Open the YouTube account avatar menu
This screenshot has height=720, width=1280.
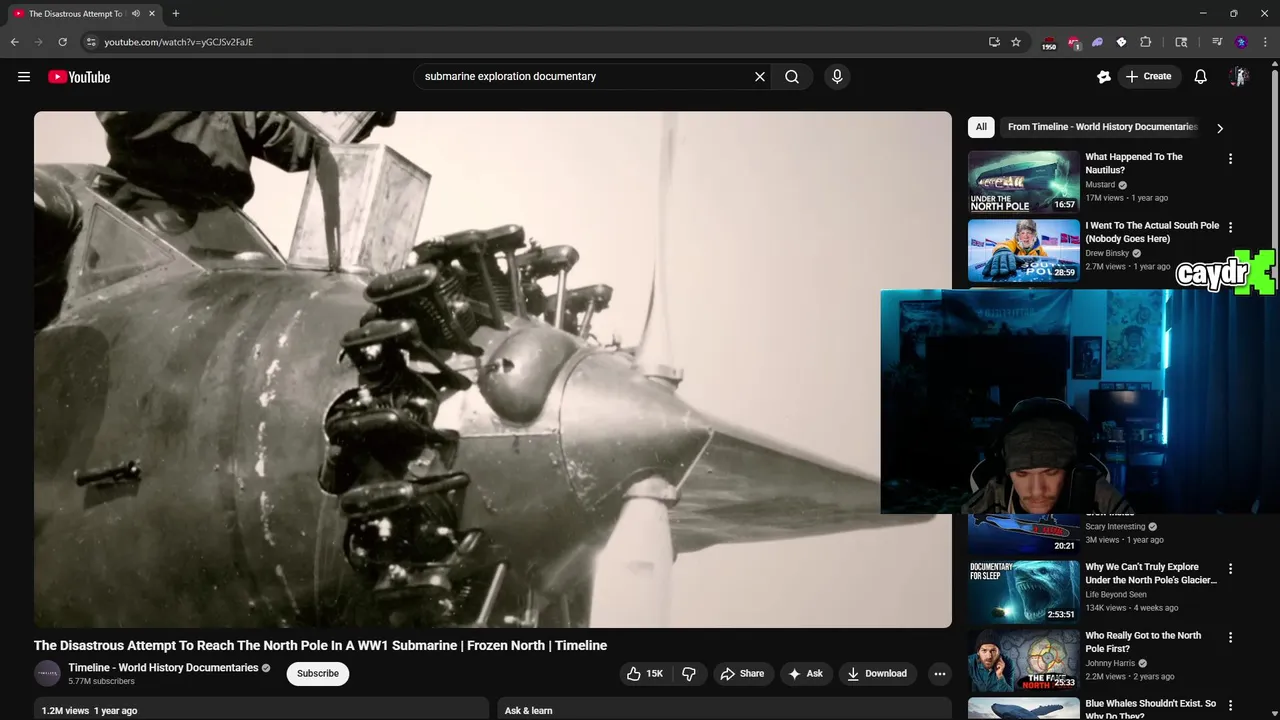click(x=1239, y=77)
